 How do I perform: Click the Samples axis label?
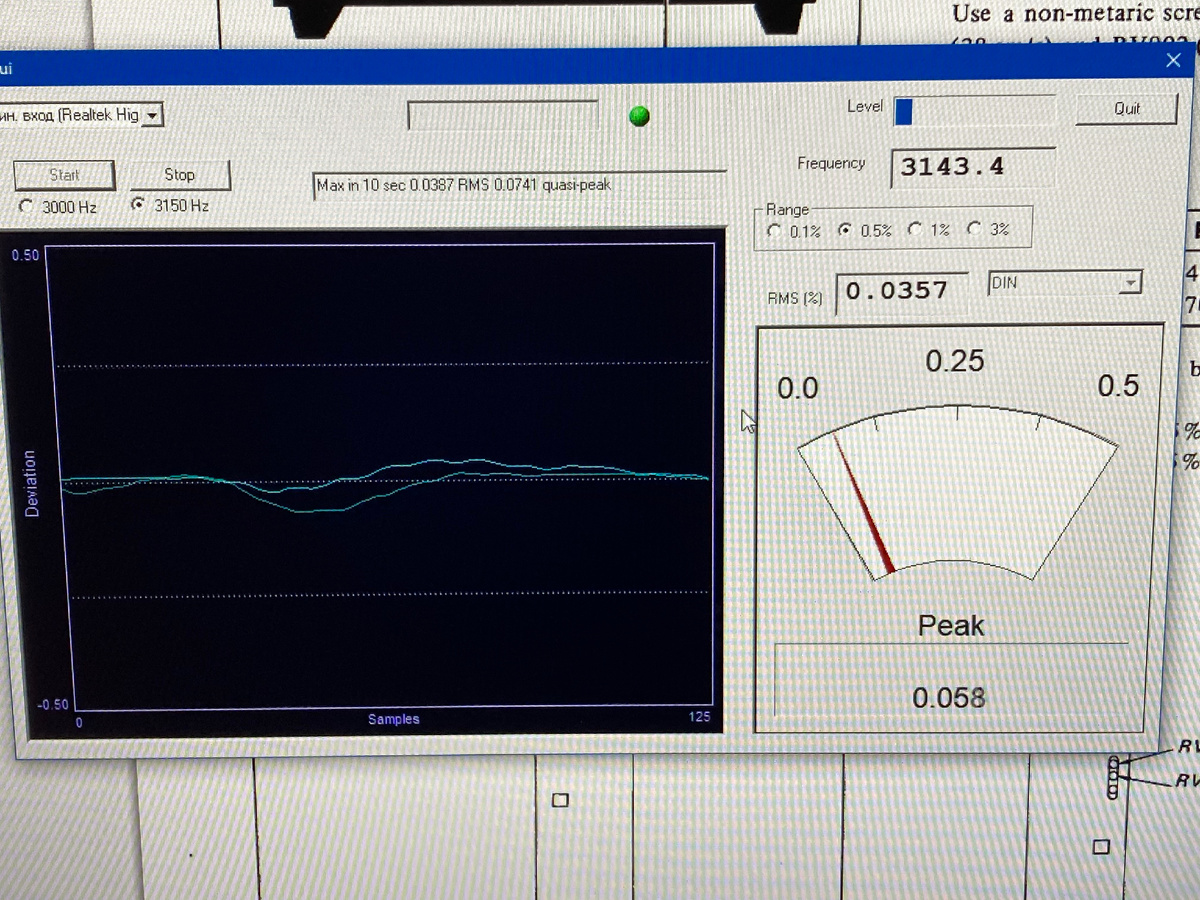(394, 719)
